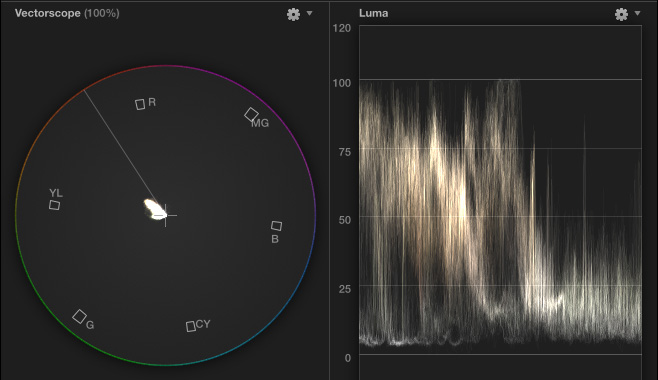Click the B blue target box

click(276, 226)
